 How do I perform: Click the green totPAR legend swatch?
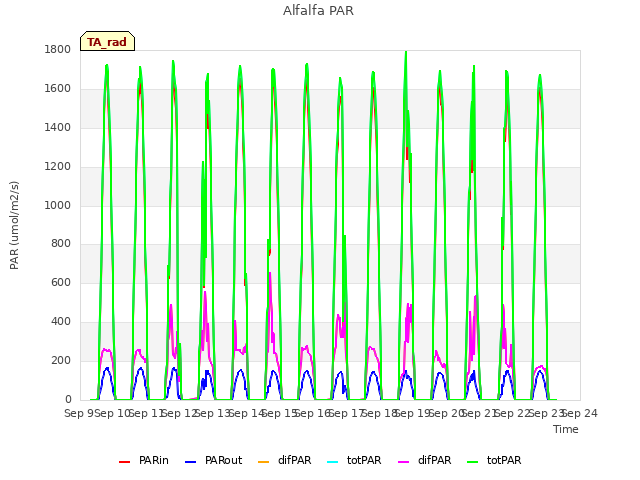tap(472, 462)
